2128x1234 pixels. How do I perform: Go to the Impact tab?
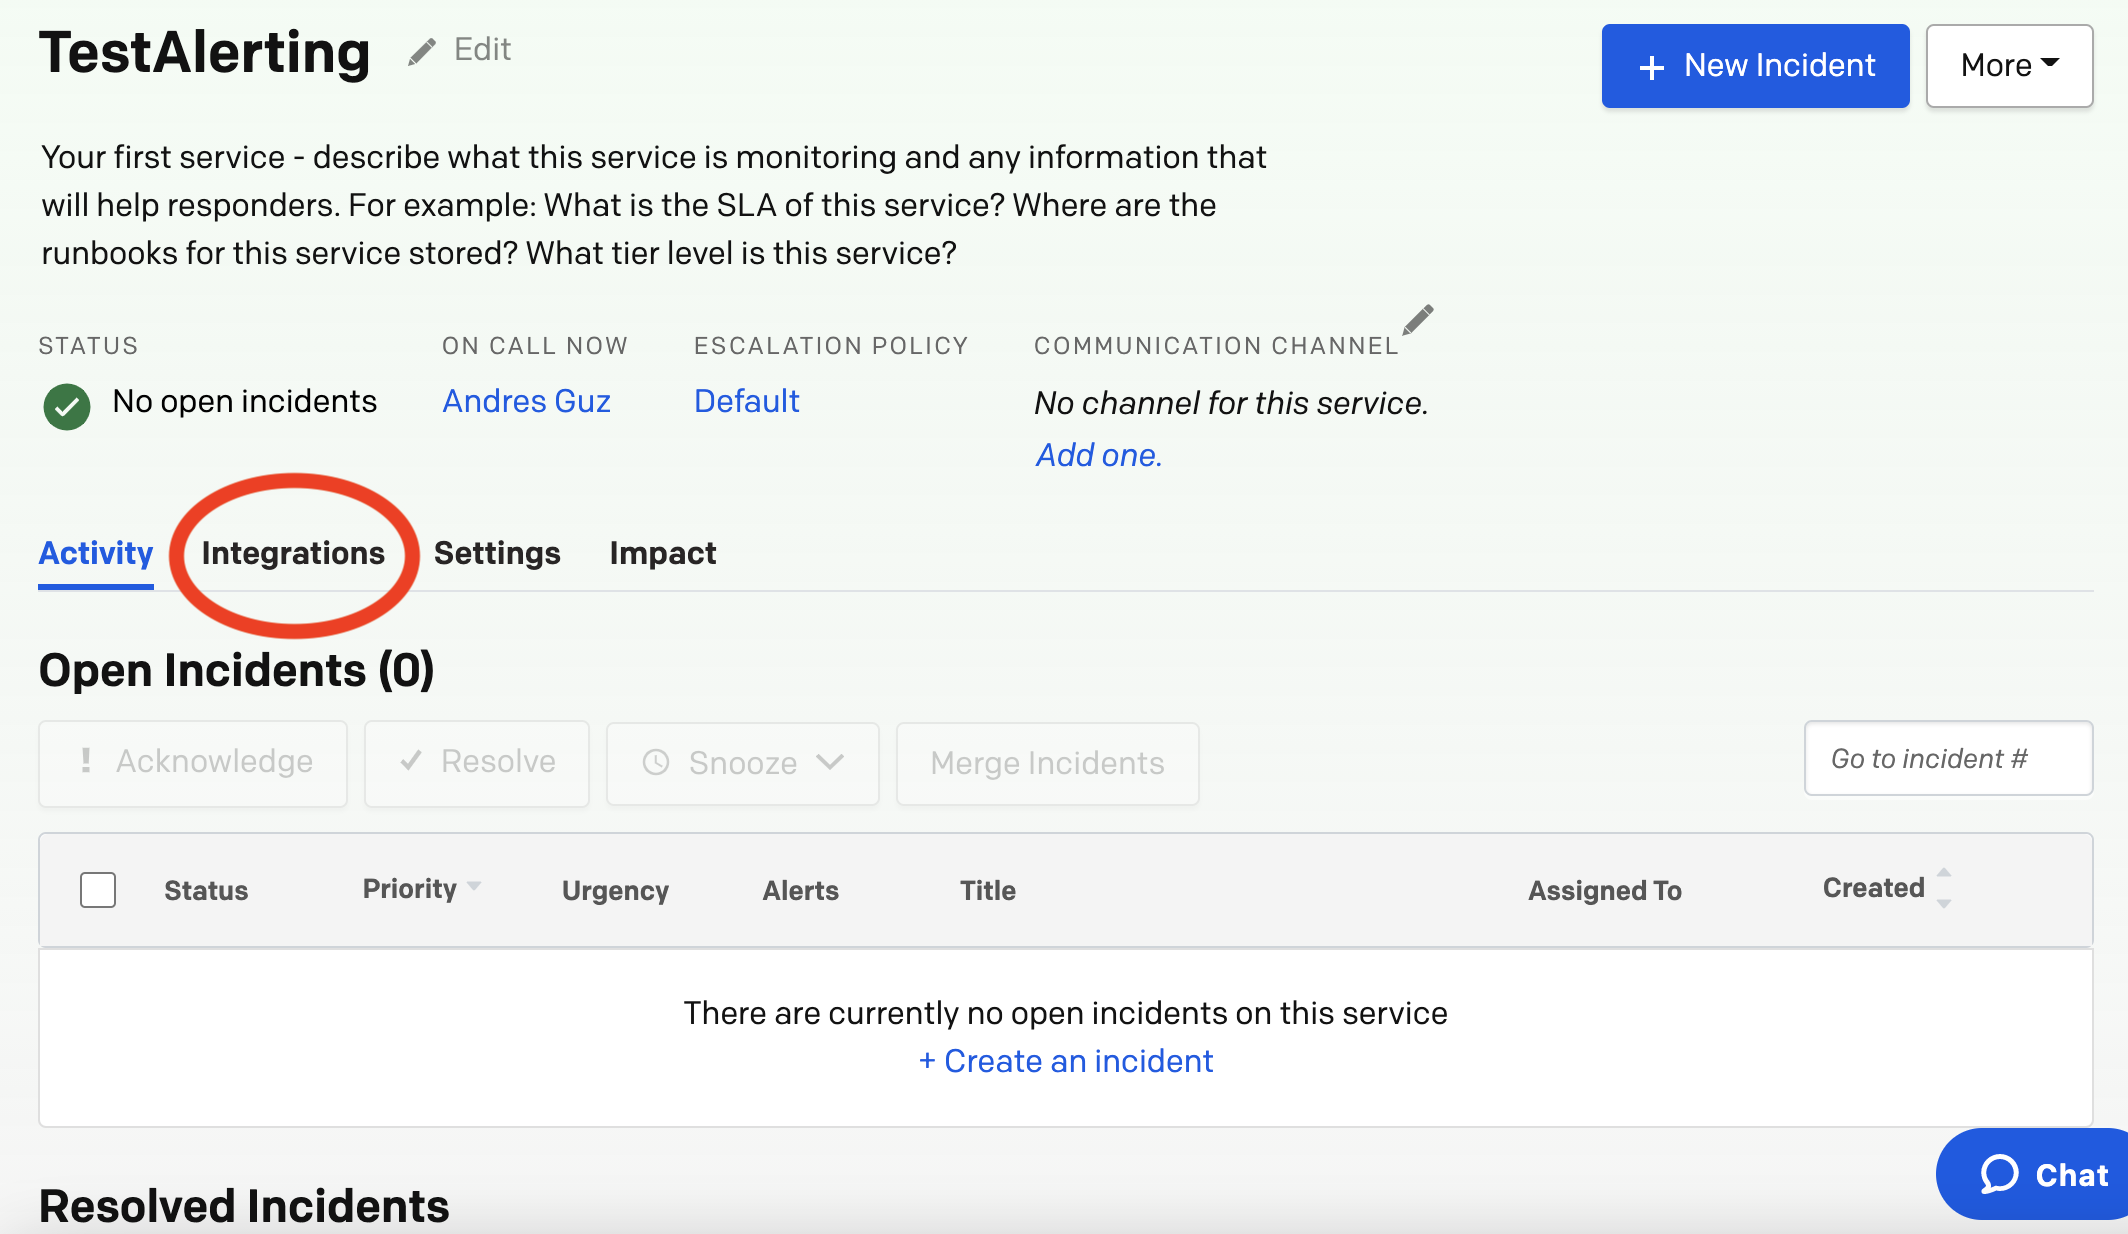tap(662, 553)
